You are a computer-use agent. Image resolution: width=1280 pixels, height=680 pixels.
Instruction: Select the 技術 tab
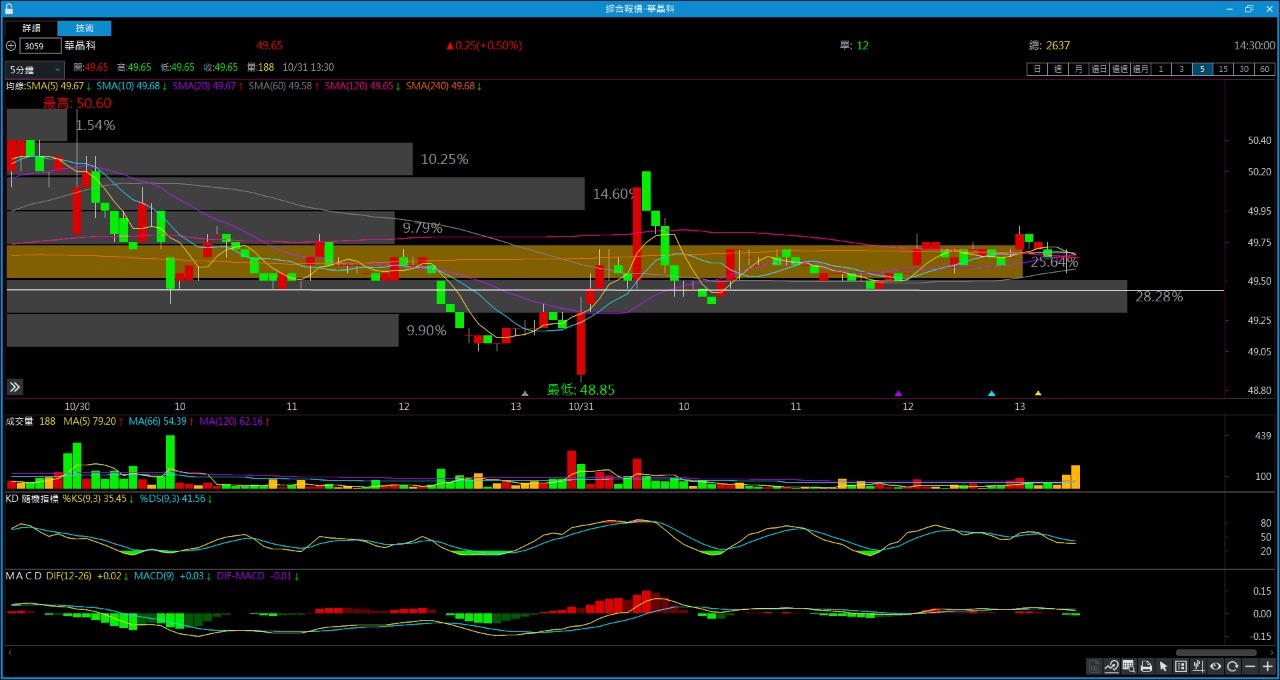click(x=84, y=28)
